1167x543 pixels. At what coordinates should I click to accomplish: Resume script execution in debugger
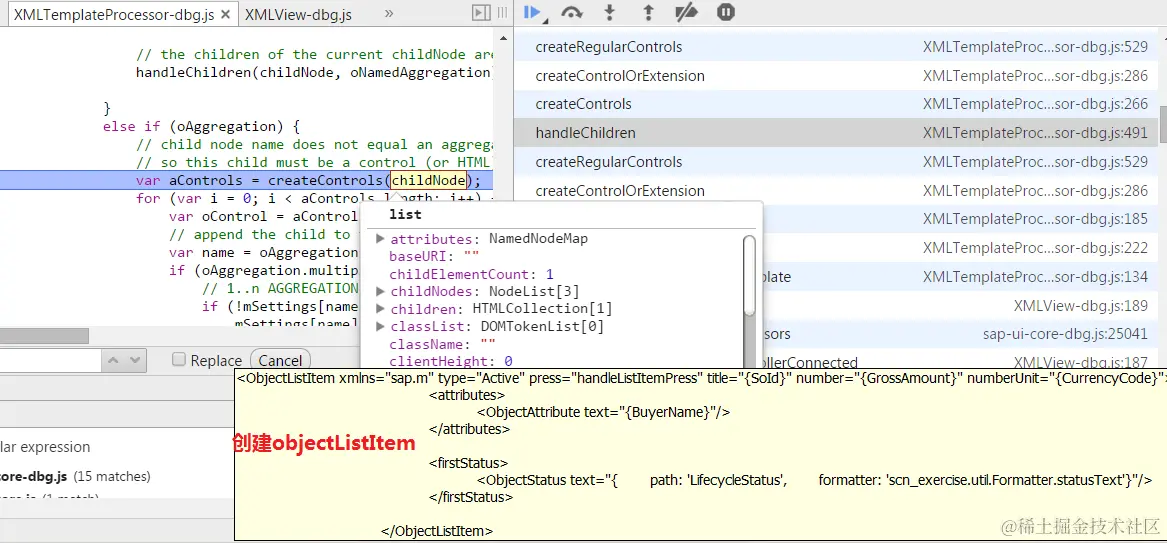point(531,12)
